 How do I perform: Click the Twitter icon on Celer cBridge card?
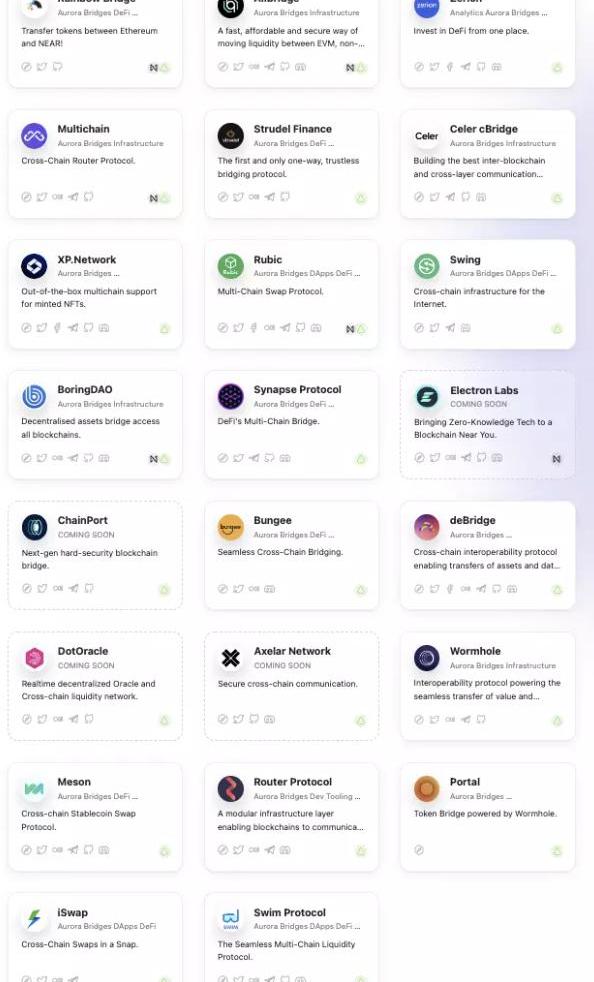tap(434, 197)
